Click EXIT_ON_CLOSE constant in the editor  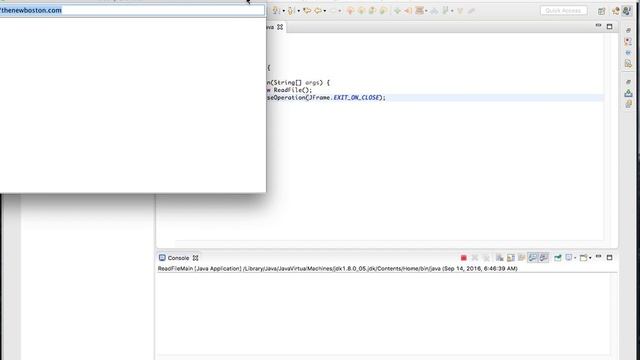click(357, 98)
